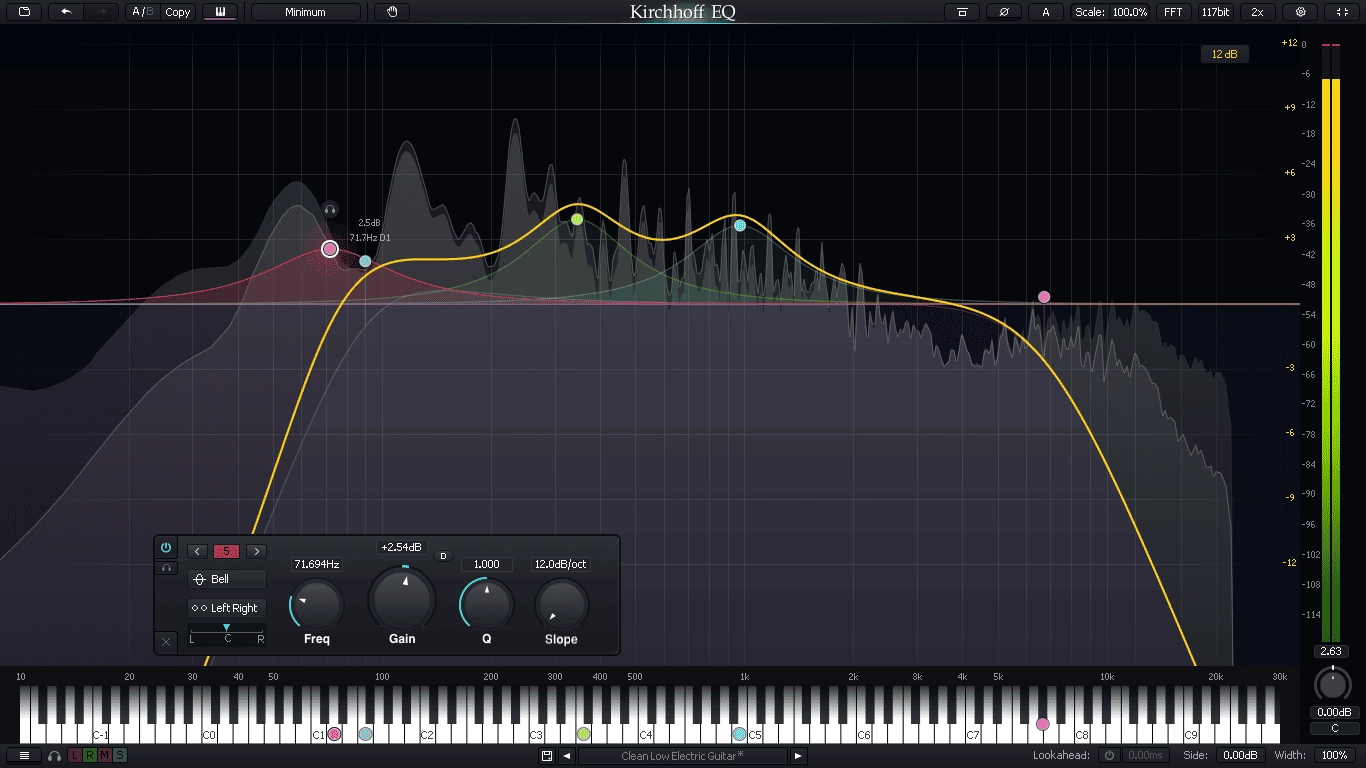Click the bottom bar headphone monitor icon
This screenshot has height=768, width=1366.
55,756
